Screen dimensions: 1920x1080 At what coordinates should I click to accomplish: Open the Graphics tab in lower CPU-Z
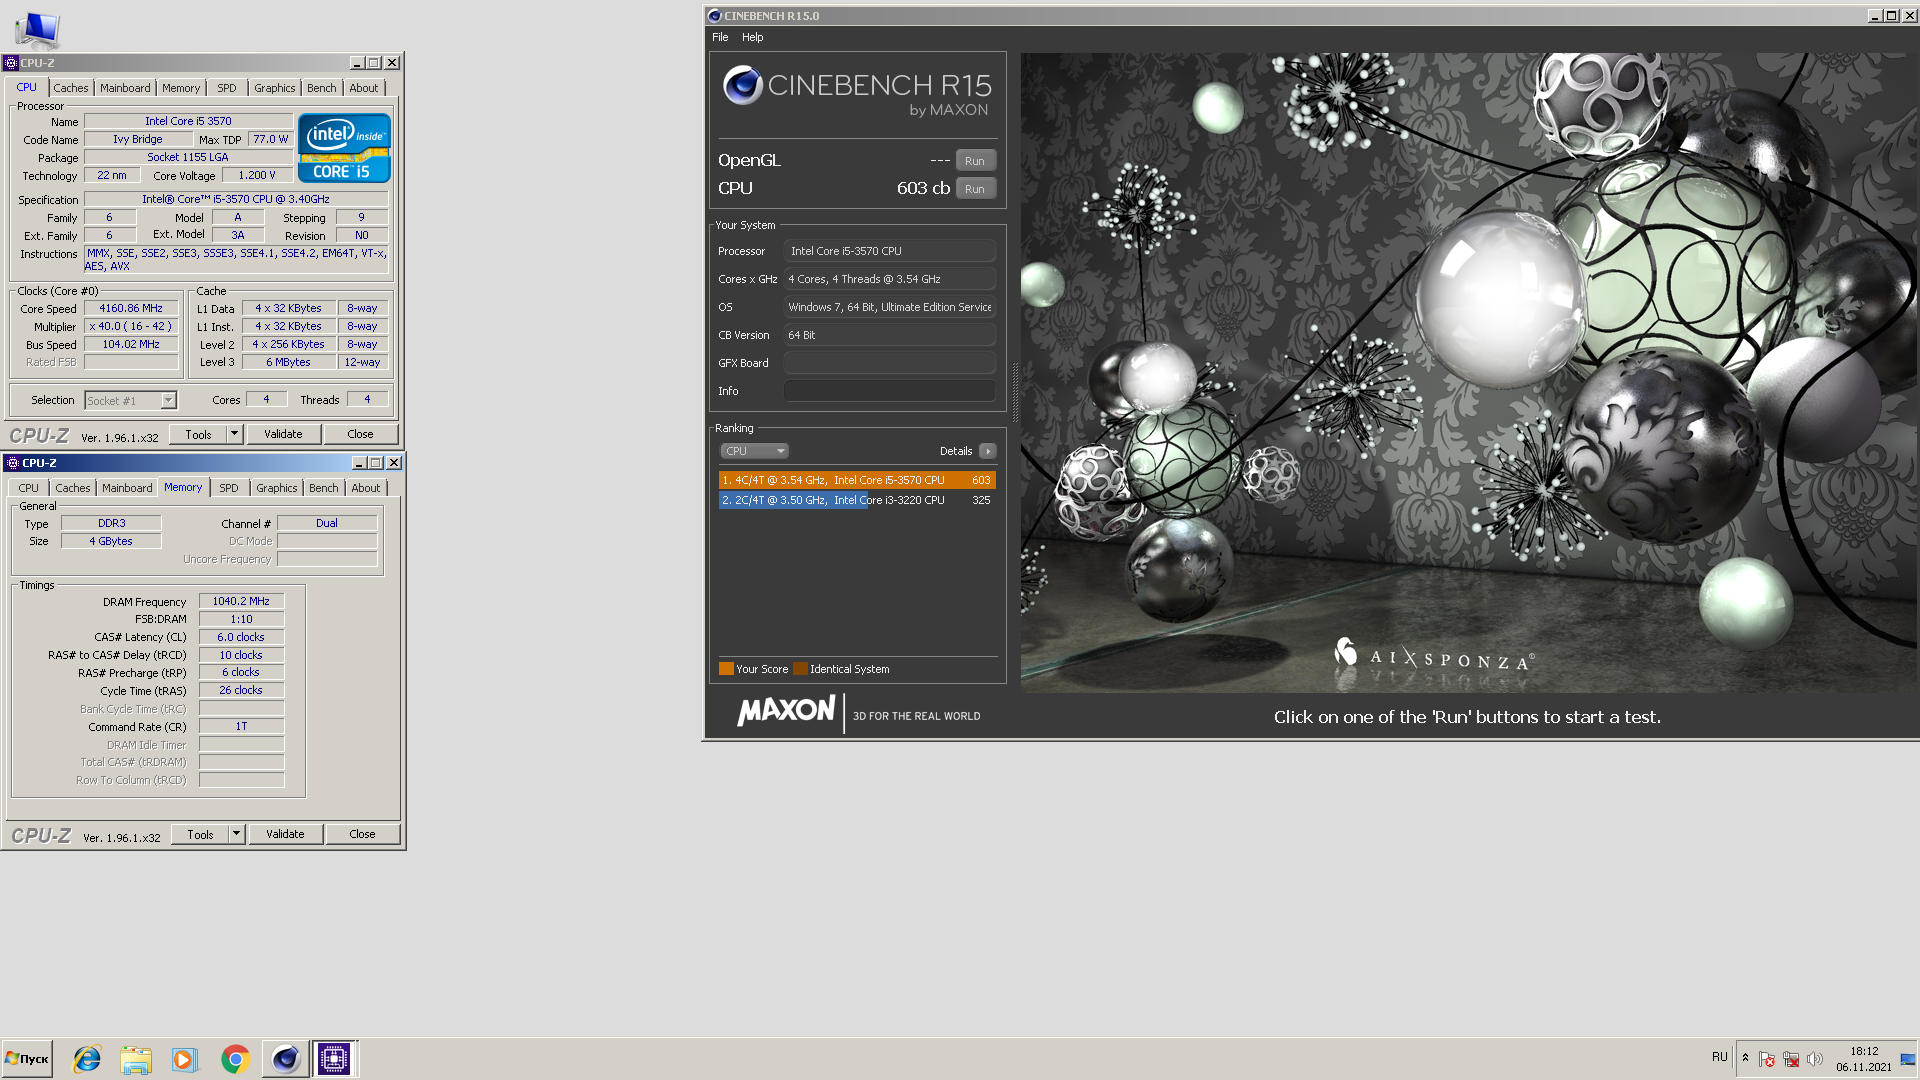click(x=276, y=488)
